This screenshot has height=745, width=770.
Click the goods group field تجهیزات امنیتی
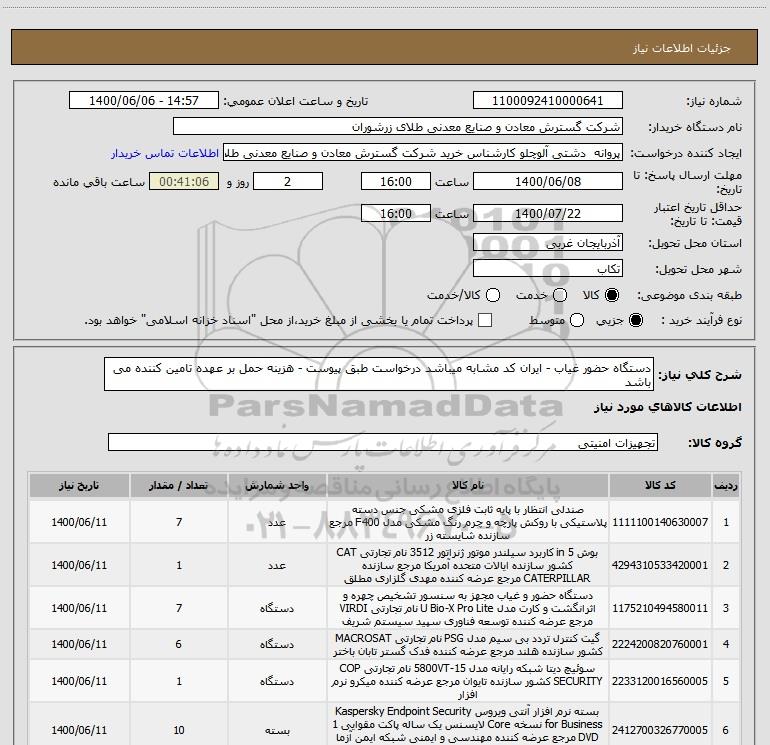(383, 442)
